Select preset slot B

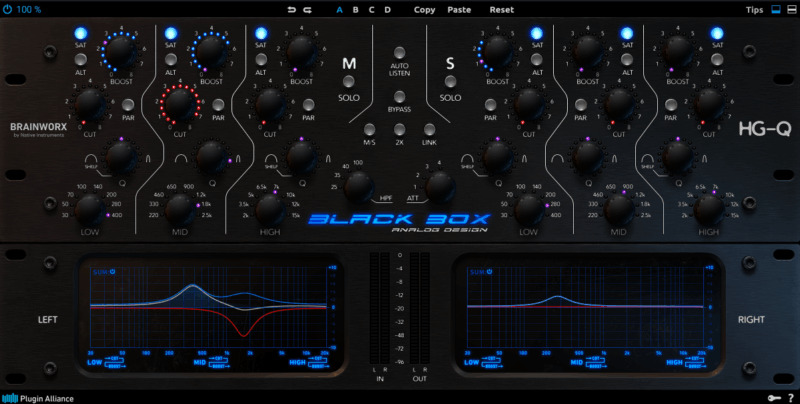pos(356,10)
